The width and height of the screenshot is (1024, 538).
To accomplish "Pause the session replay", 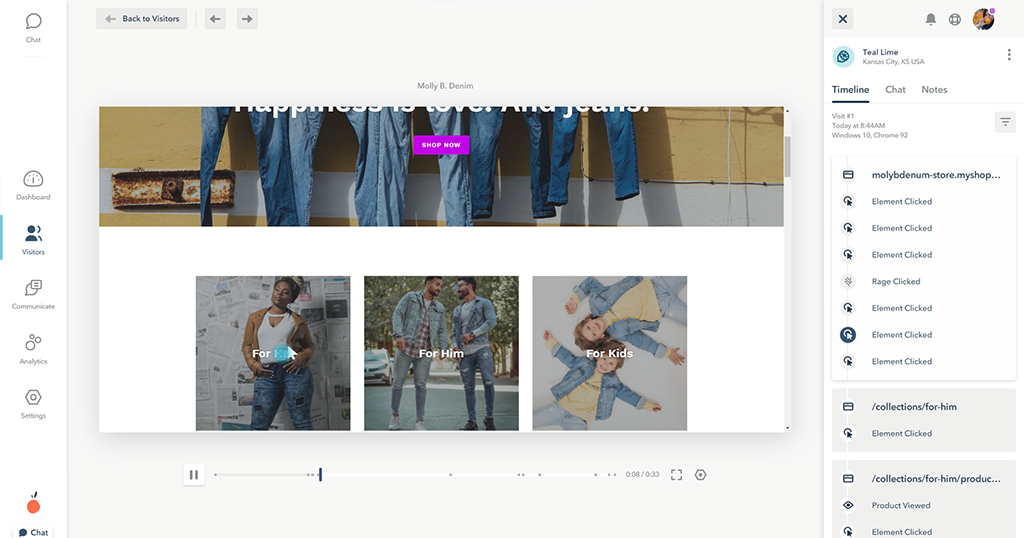I will click(194, 475).
